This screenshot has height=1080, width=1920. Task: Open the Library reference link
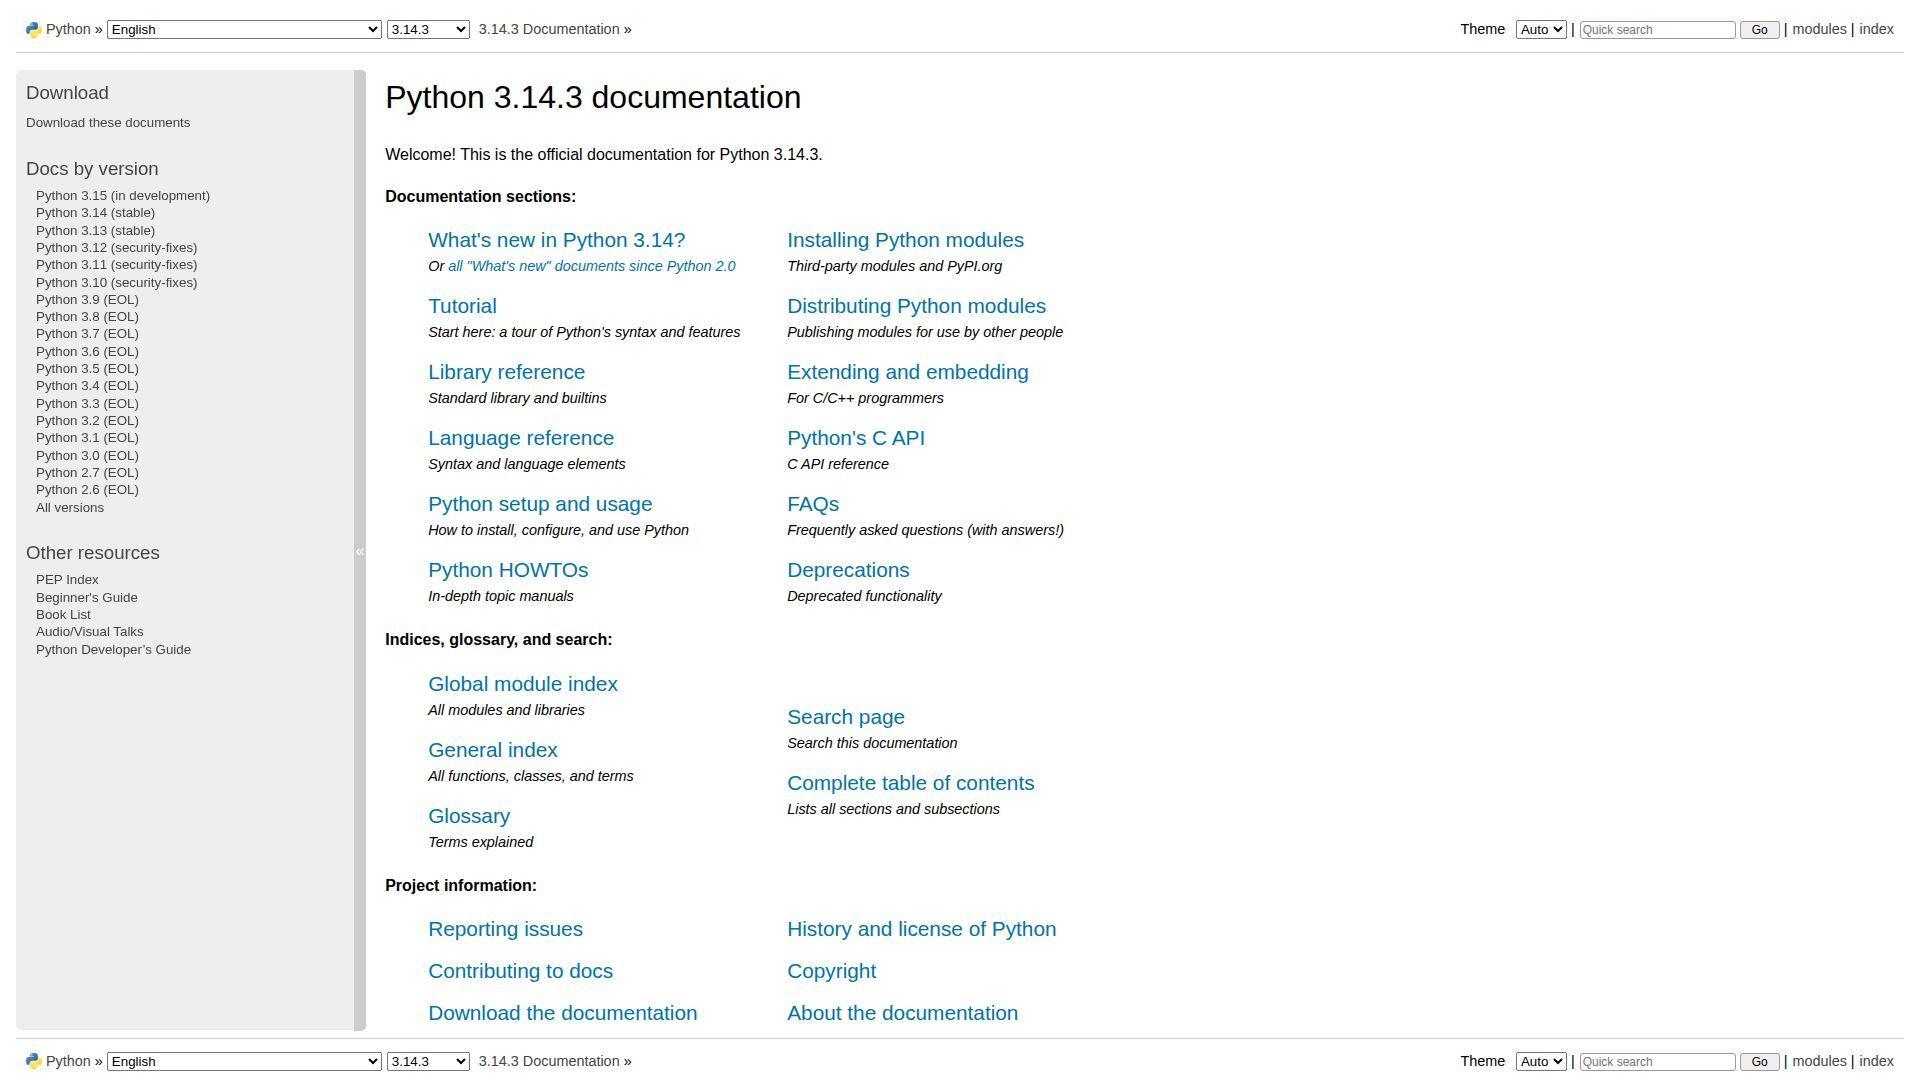tap(506, 372)
